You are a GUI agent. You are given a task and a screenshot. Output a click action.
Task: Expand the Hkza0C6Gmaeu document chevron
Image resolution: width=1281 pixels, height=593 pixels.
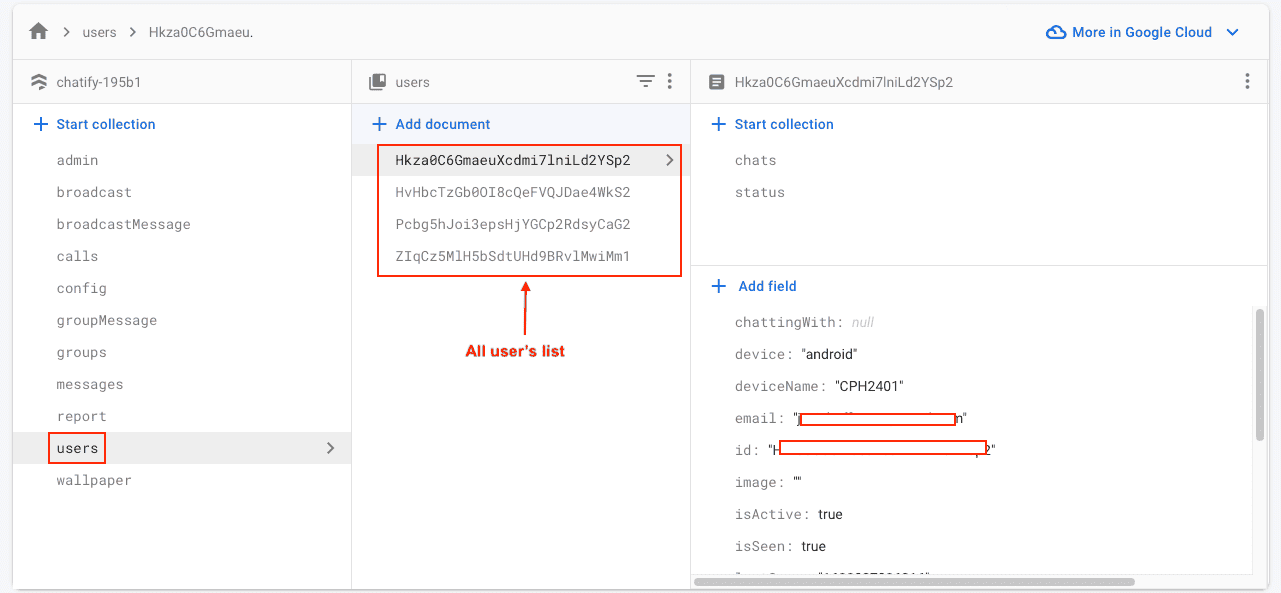tap(670, 160)
